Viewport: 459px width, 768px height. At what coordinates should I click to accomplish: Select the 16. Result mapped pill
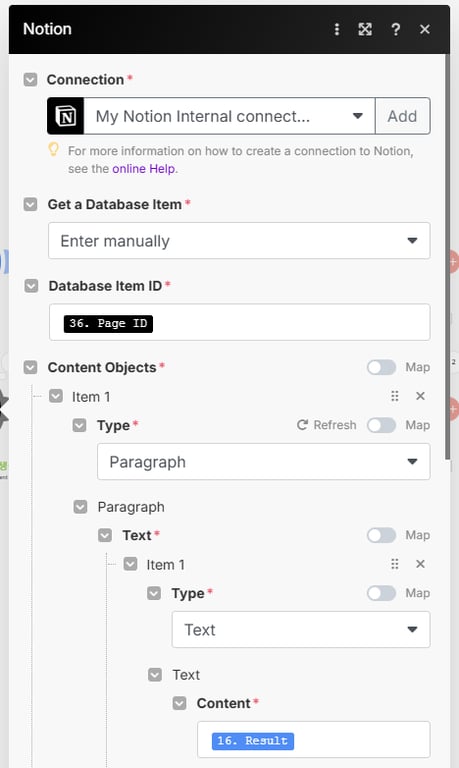click(253, 741)
